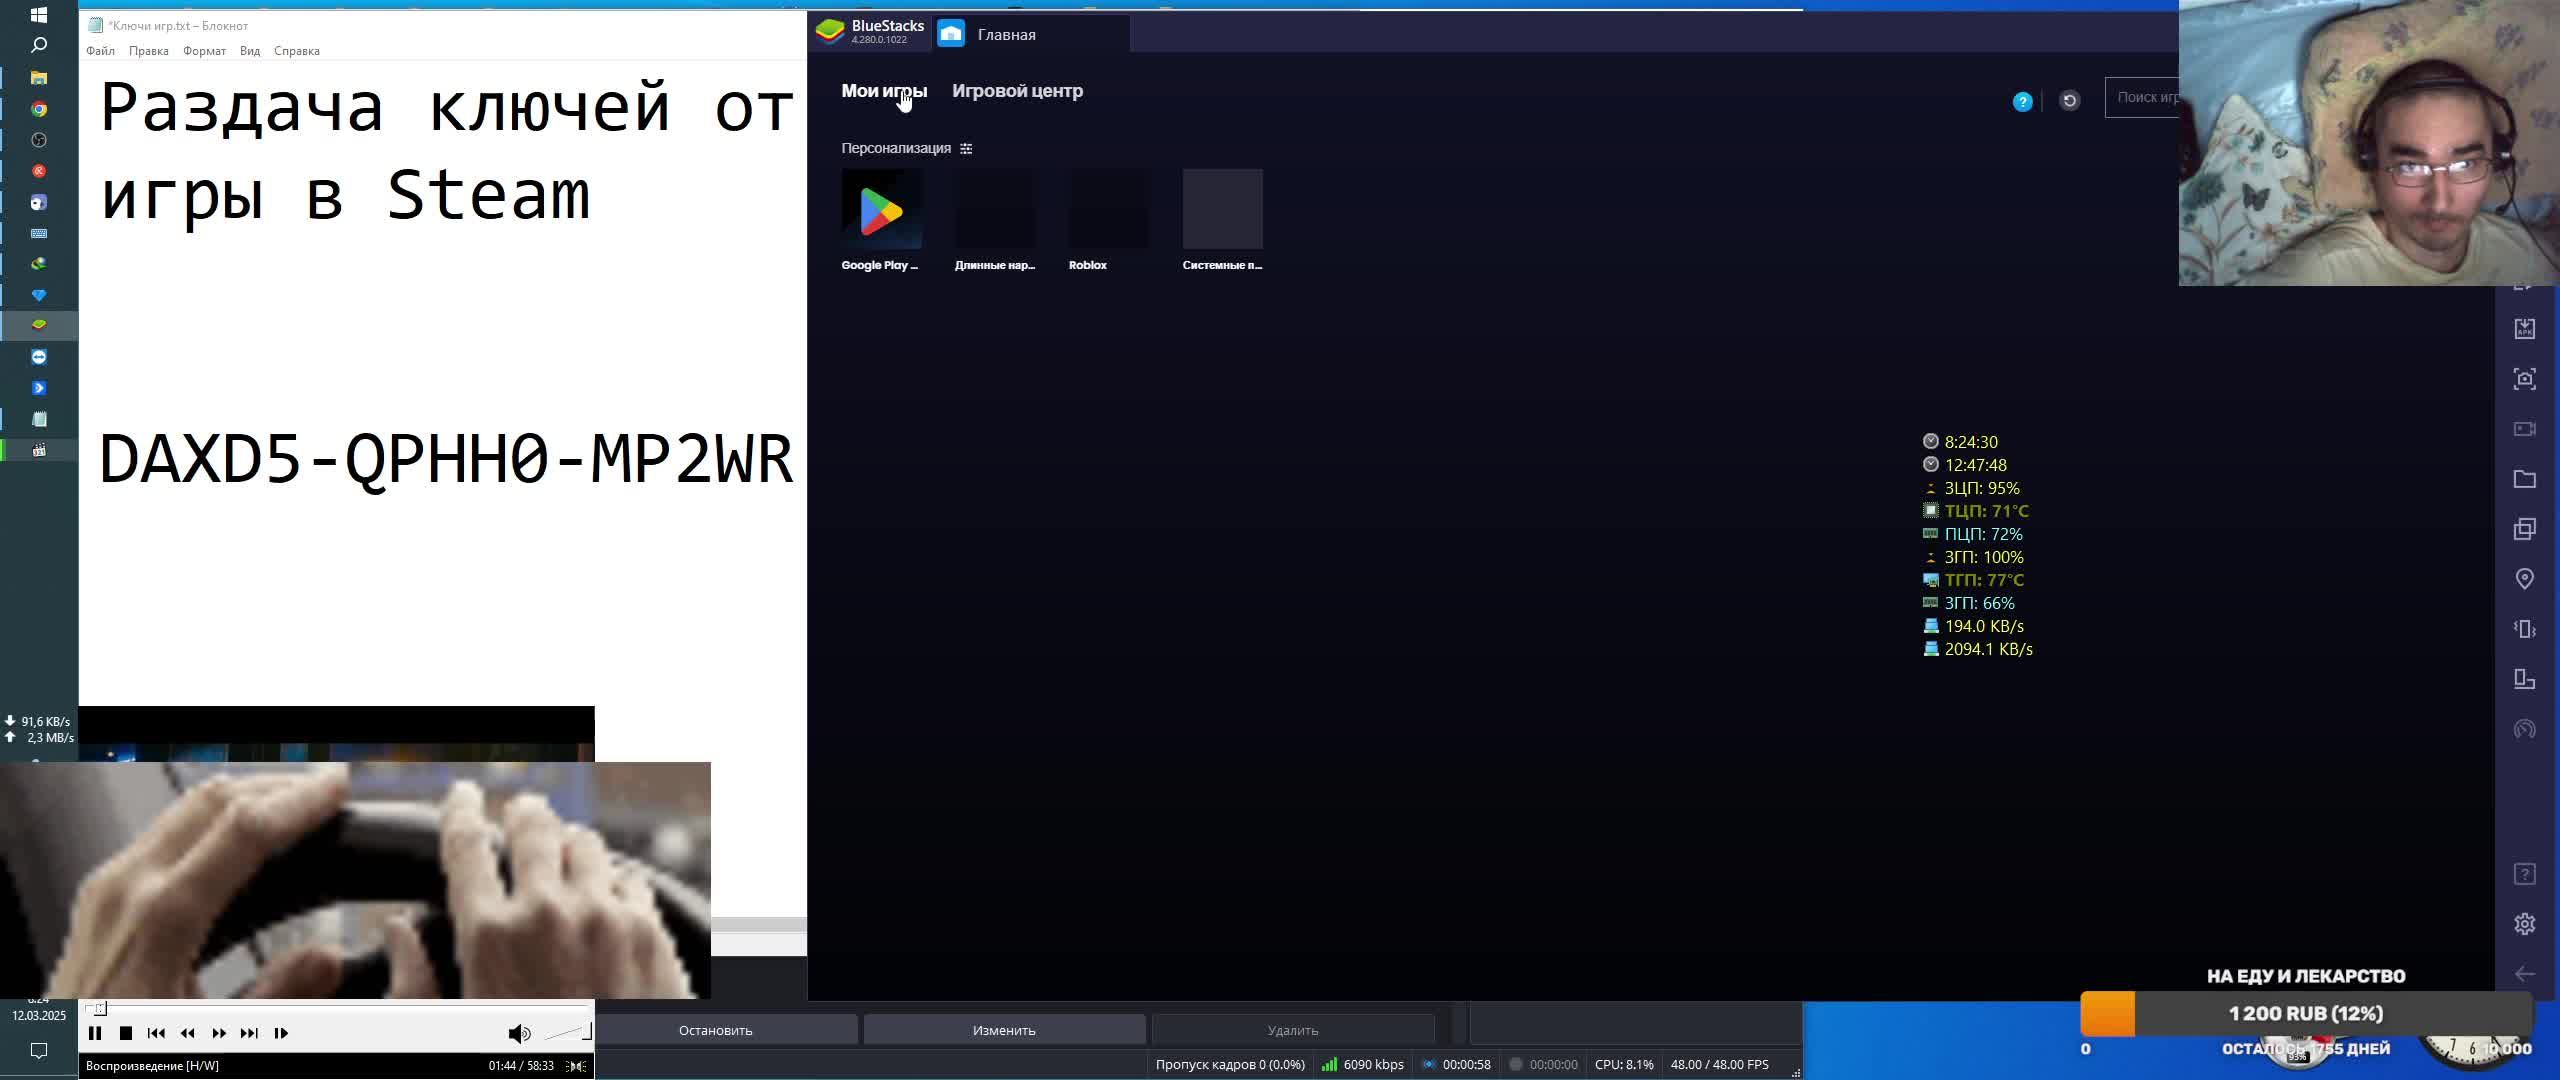Mute the media player speaker icon
This screenshot has height=1080, width=2560.
point(518,1033)
